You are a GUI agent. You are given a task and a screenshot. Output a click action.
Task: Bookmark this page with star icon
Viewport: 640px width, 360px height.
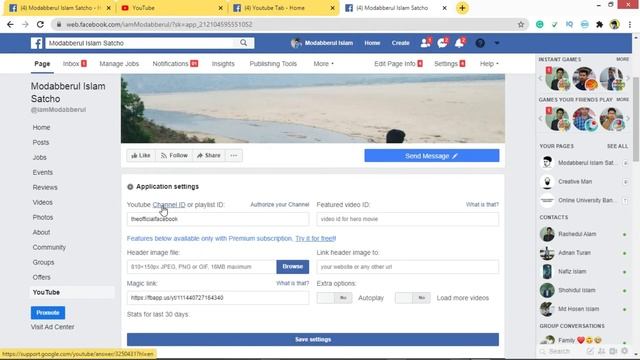tap(521, 24)
